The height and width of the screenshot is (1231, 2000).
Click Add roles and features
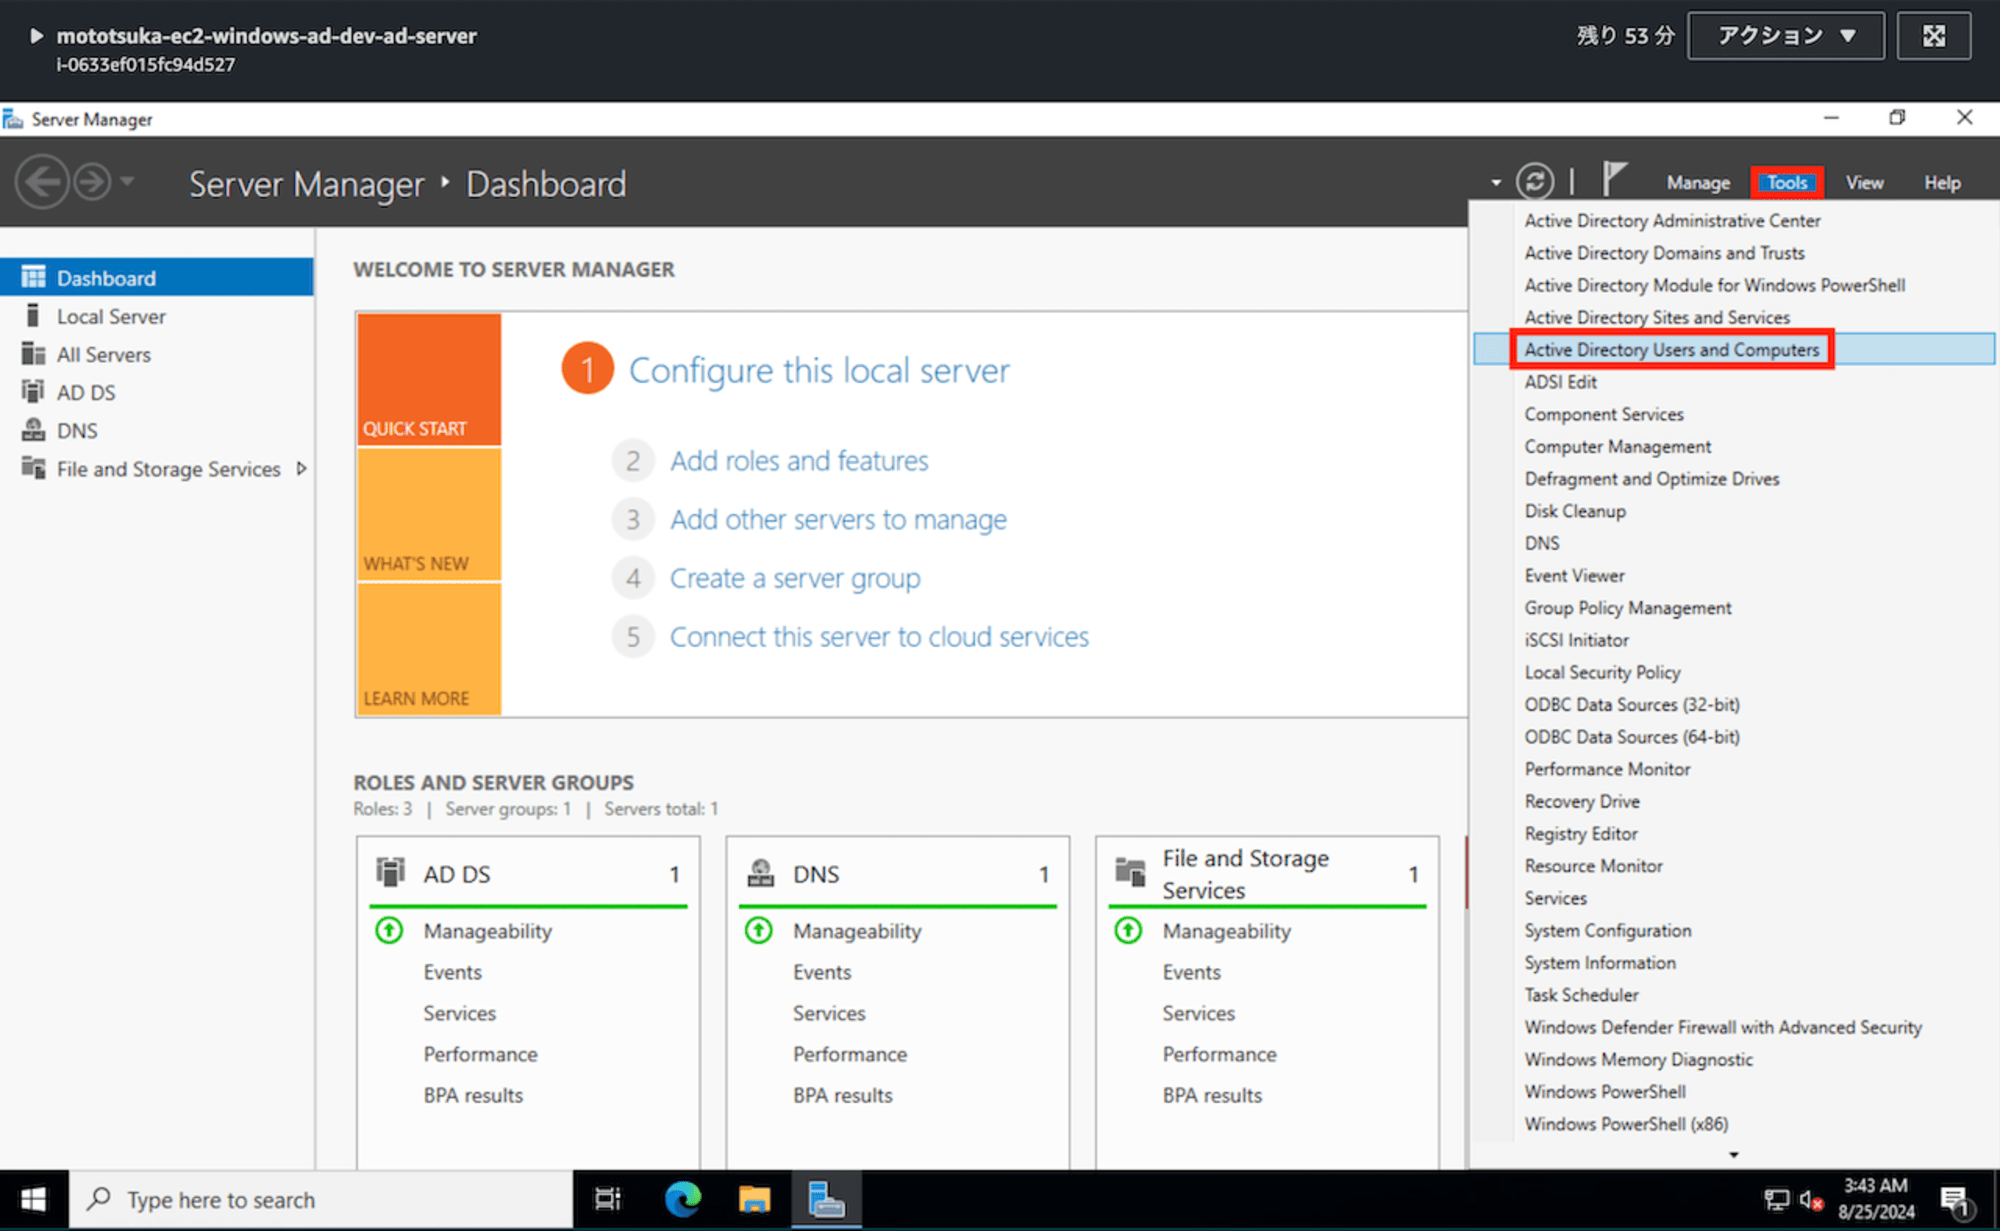pyautogui.click(x=799, y=461)
